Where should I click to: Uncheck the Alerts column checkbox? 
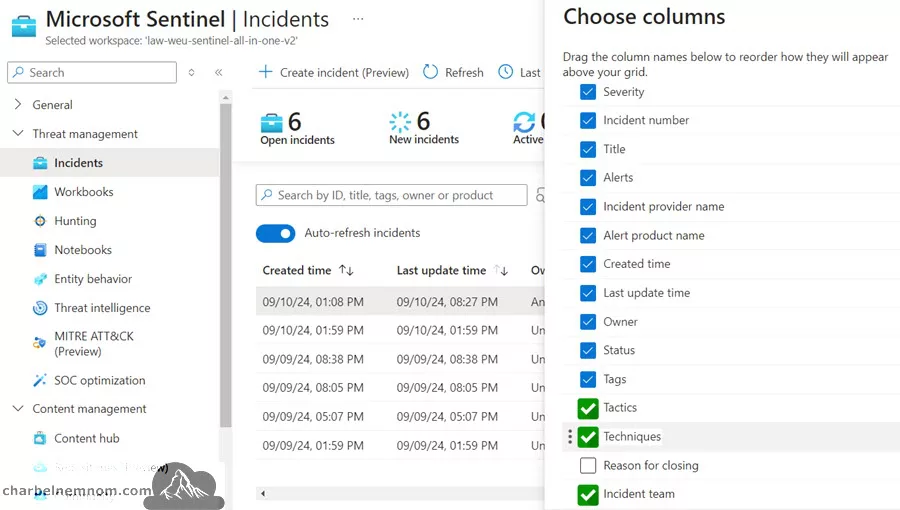[x=588, y=178]
